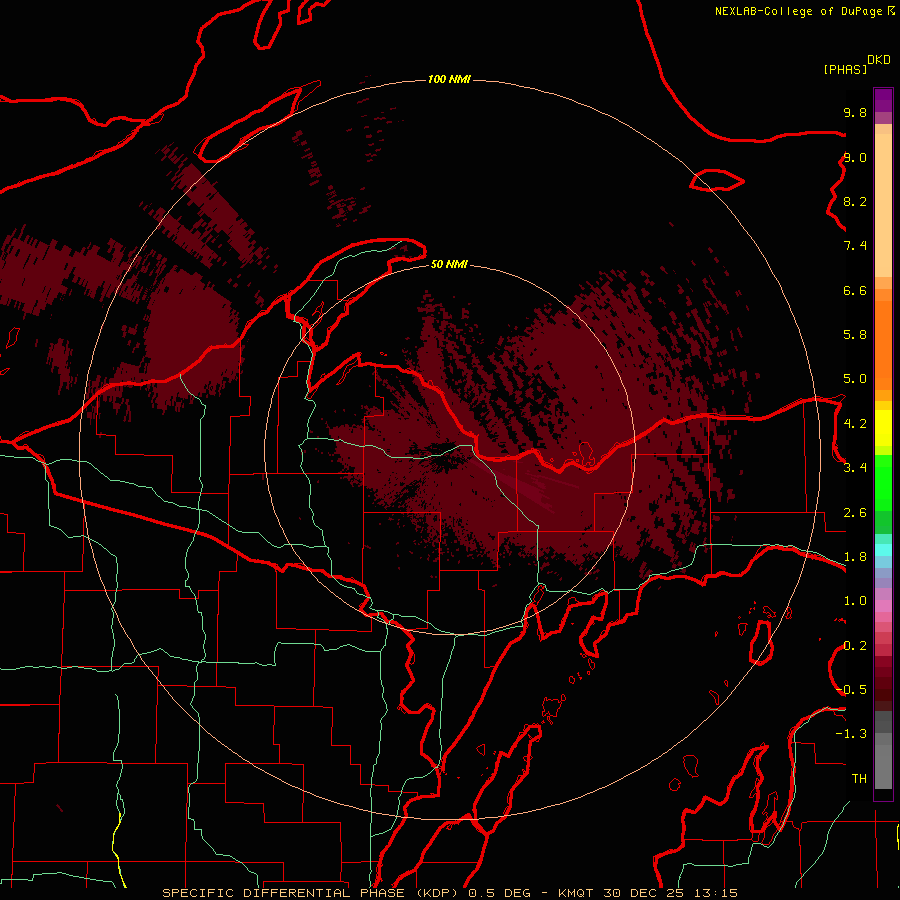Click the 1.0 legend value

855,601
